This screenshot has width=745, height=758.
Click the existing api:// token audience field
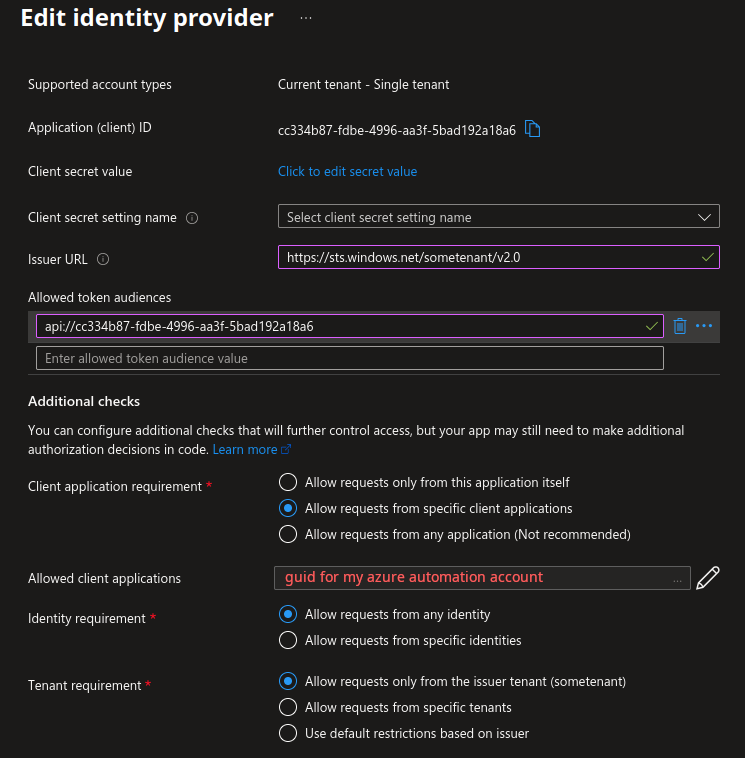coord(340,326)
